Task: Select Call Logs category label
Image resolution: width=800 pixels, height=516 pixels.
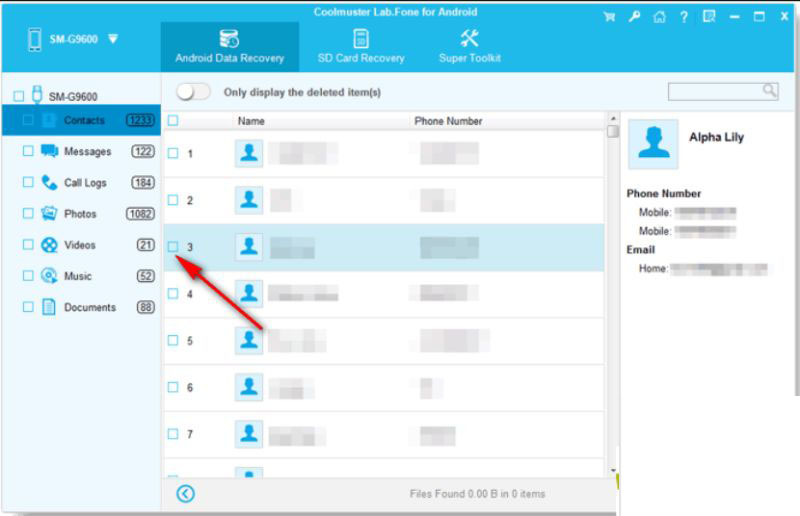Action: coord(85,183)
